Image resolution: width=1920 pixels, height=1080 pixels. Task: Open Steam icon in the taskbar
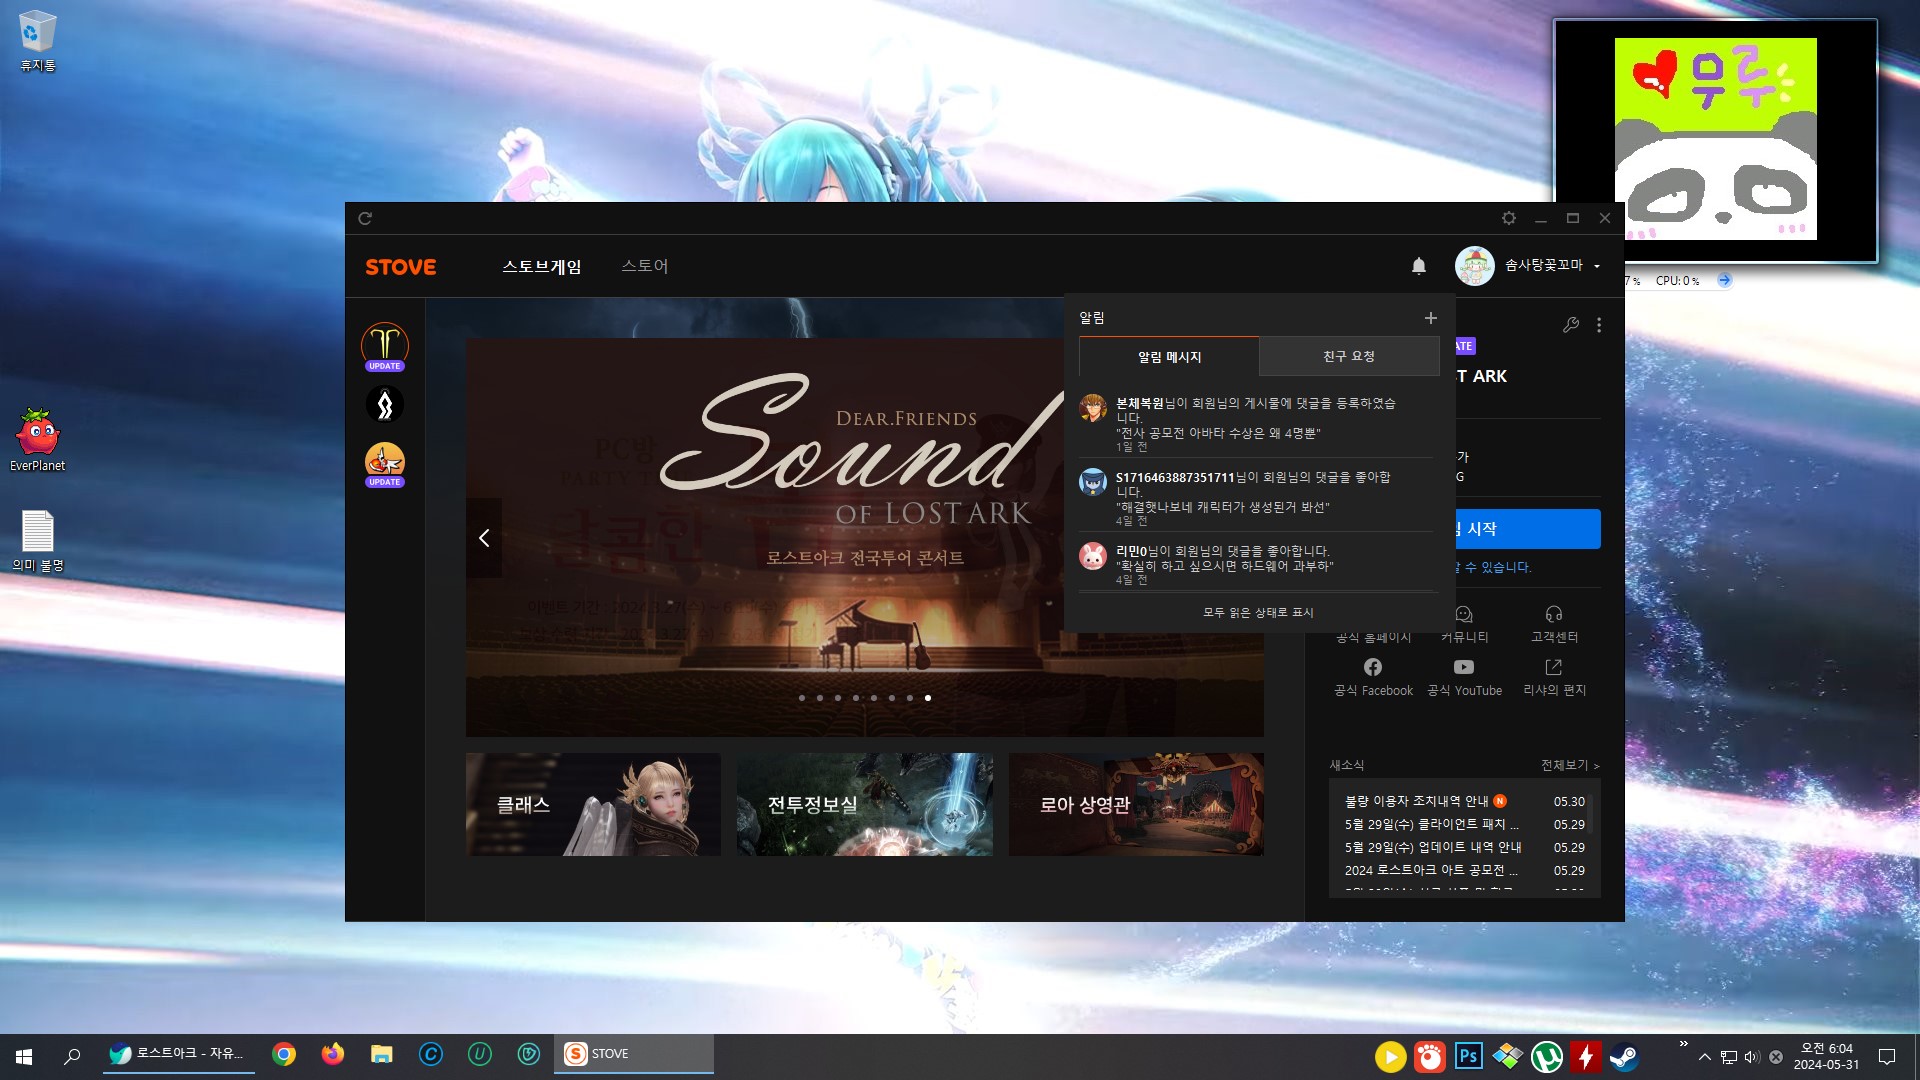(x=1624, y=1056)
